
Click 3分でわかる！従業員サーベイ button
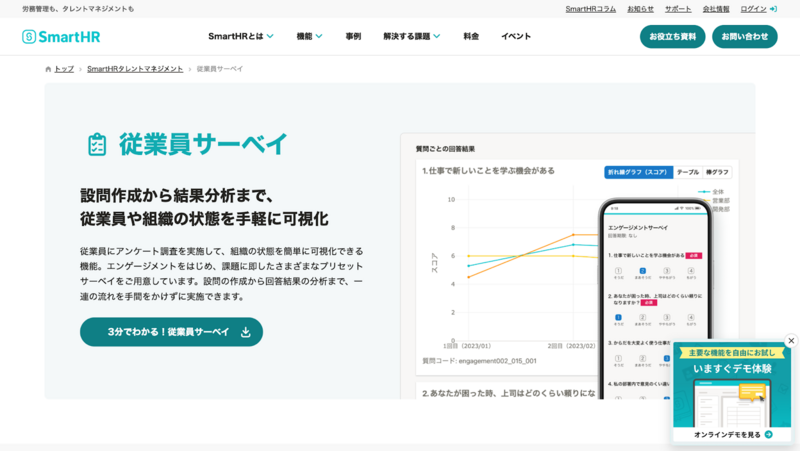pos(171,332)
